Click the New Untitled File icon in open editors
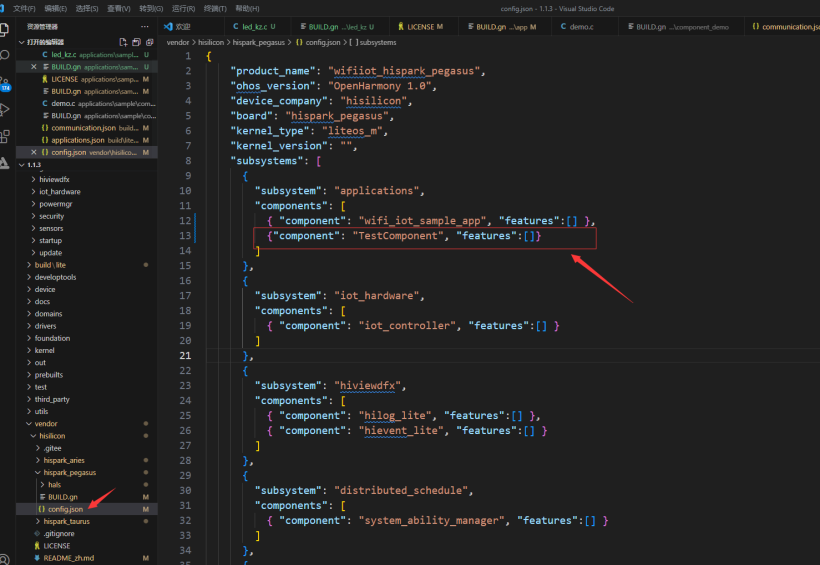This screenshot has height=565, width=820. 123,42
